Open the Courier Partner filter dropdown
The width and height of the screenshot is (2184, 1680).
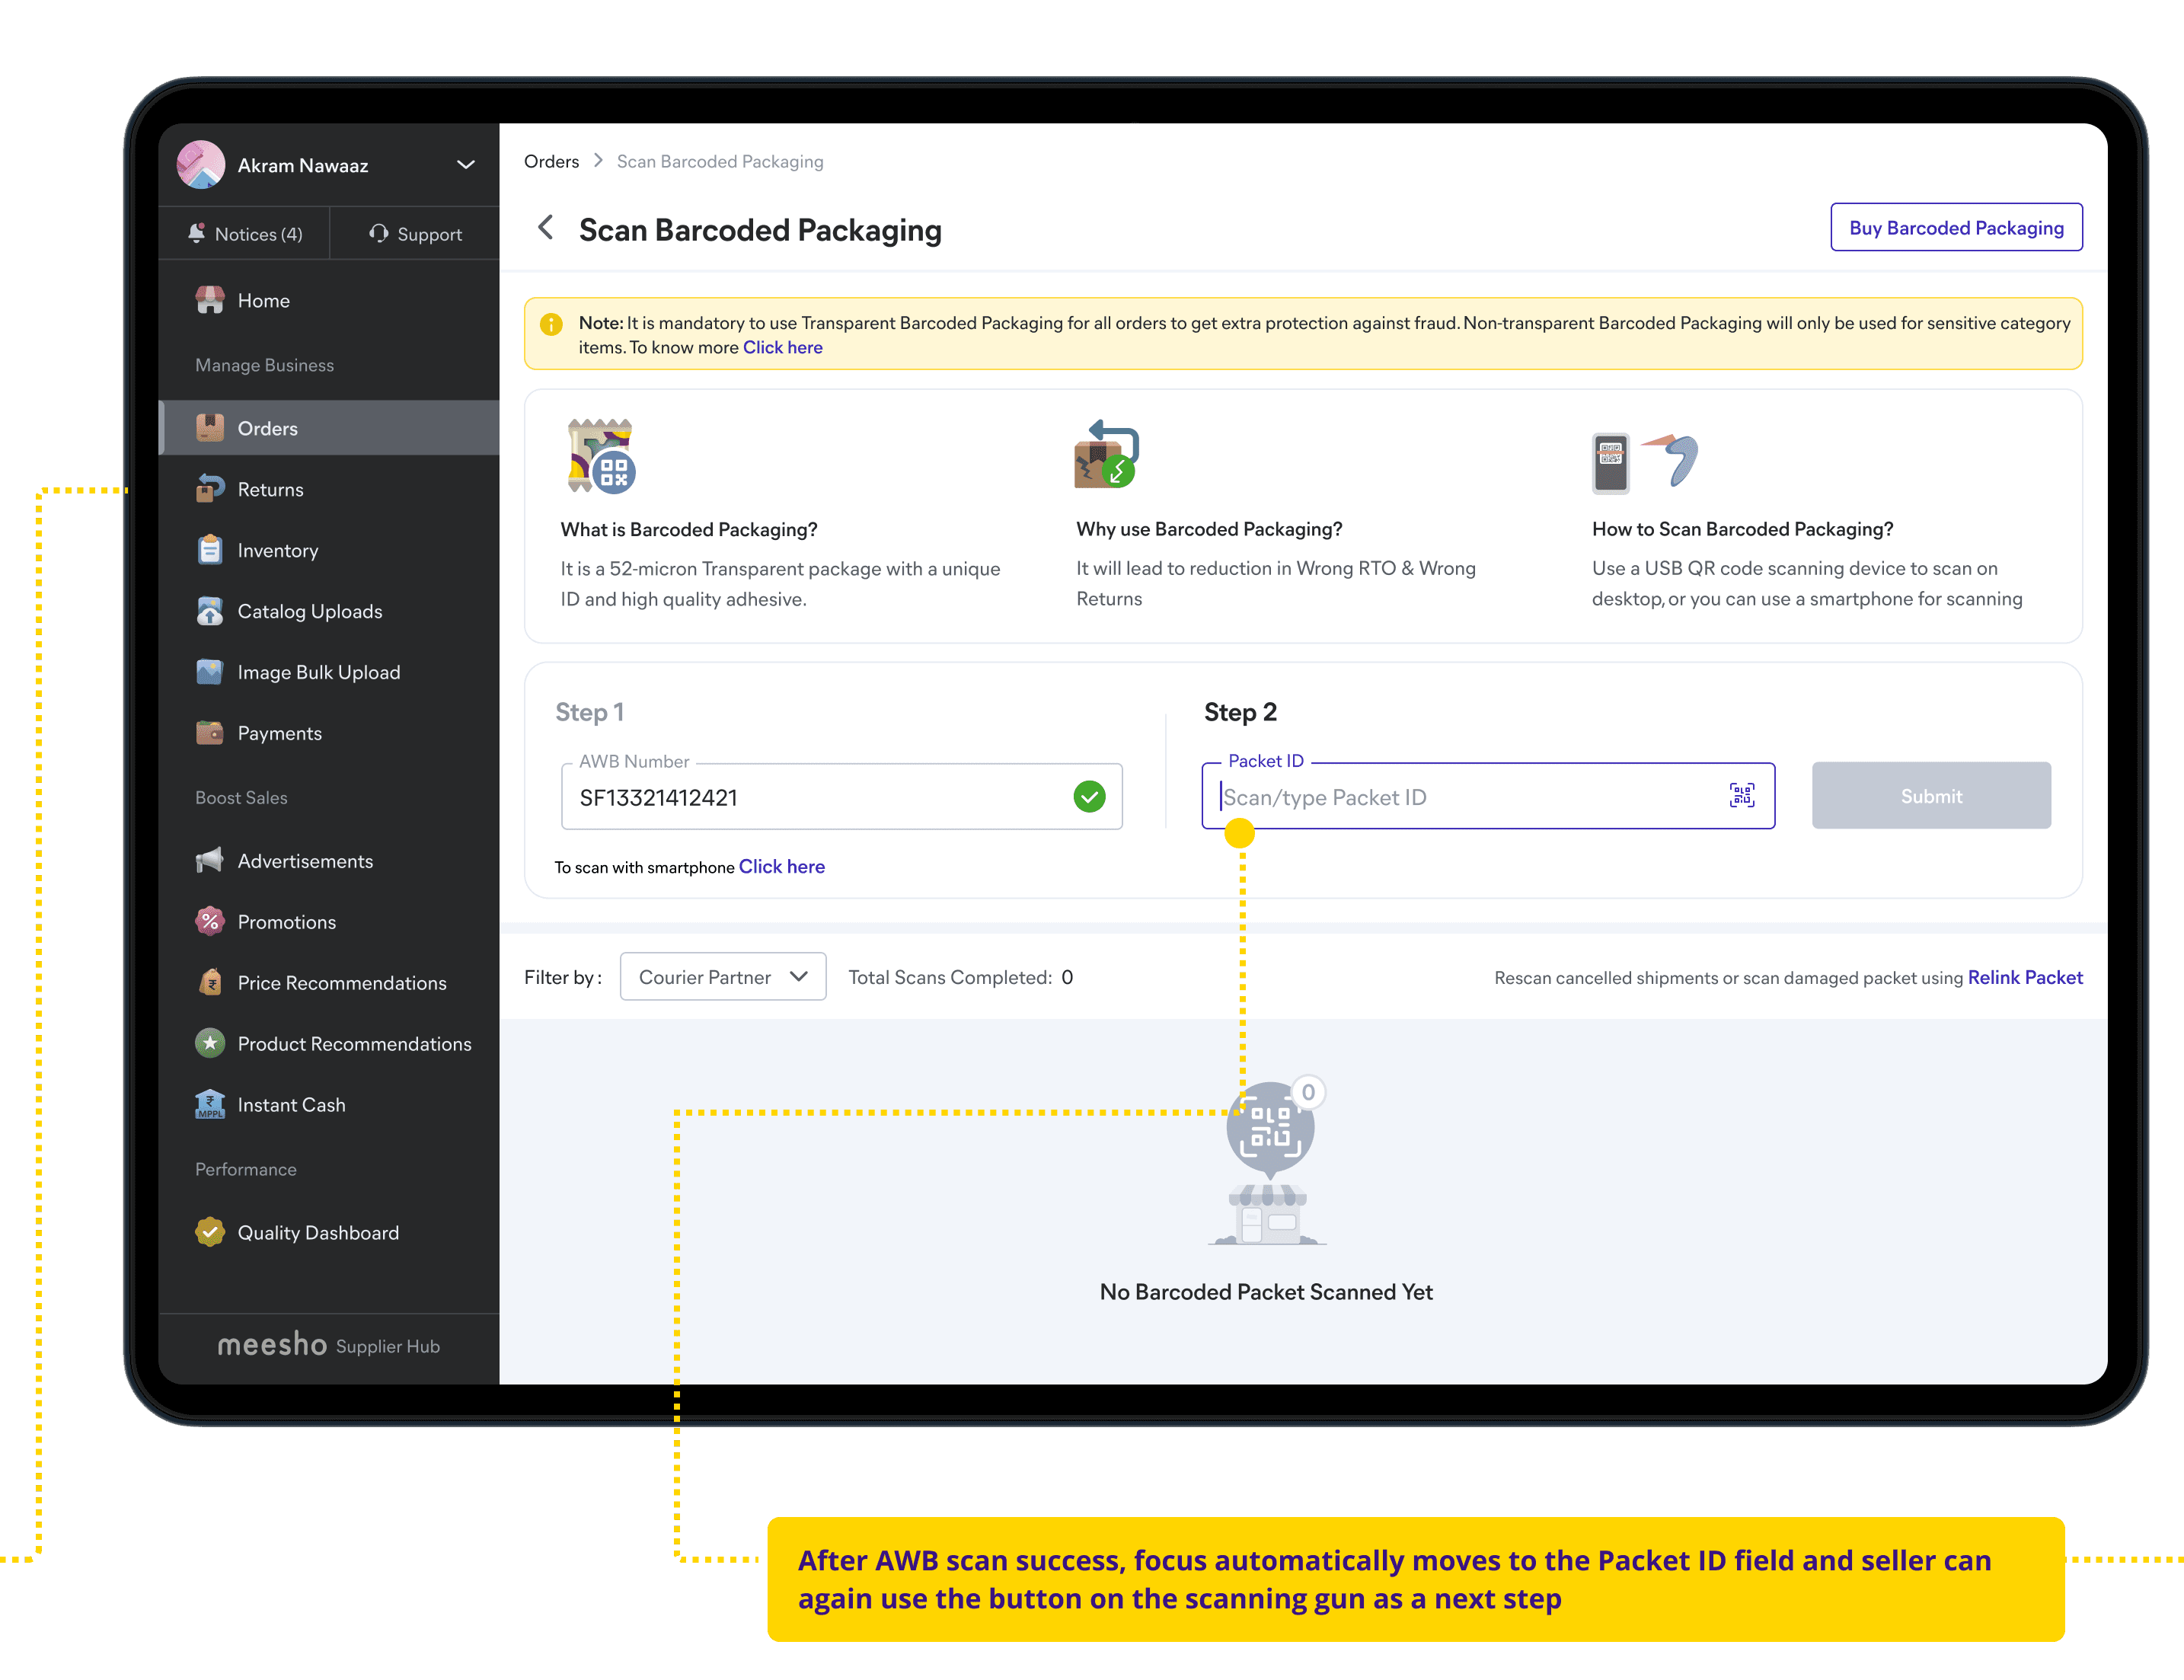click(722, 977)
